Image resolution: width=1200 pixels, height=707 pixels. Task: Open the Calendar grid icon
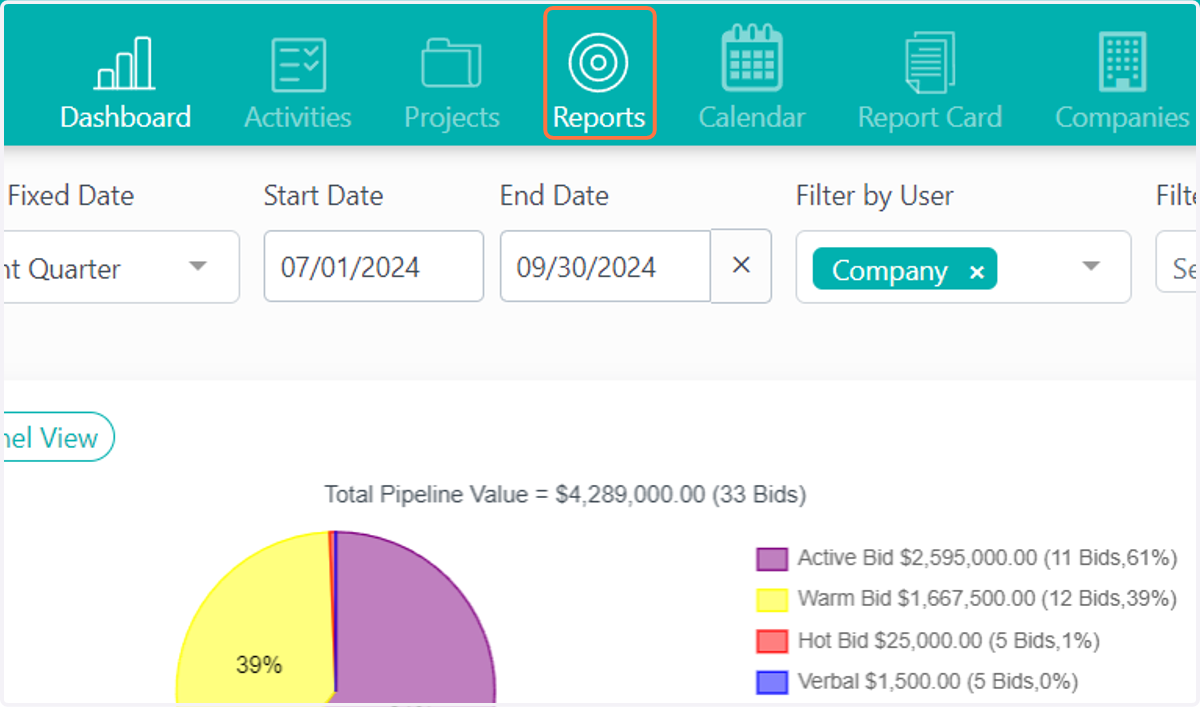[x=752, y=58]
